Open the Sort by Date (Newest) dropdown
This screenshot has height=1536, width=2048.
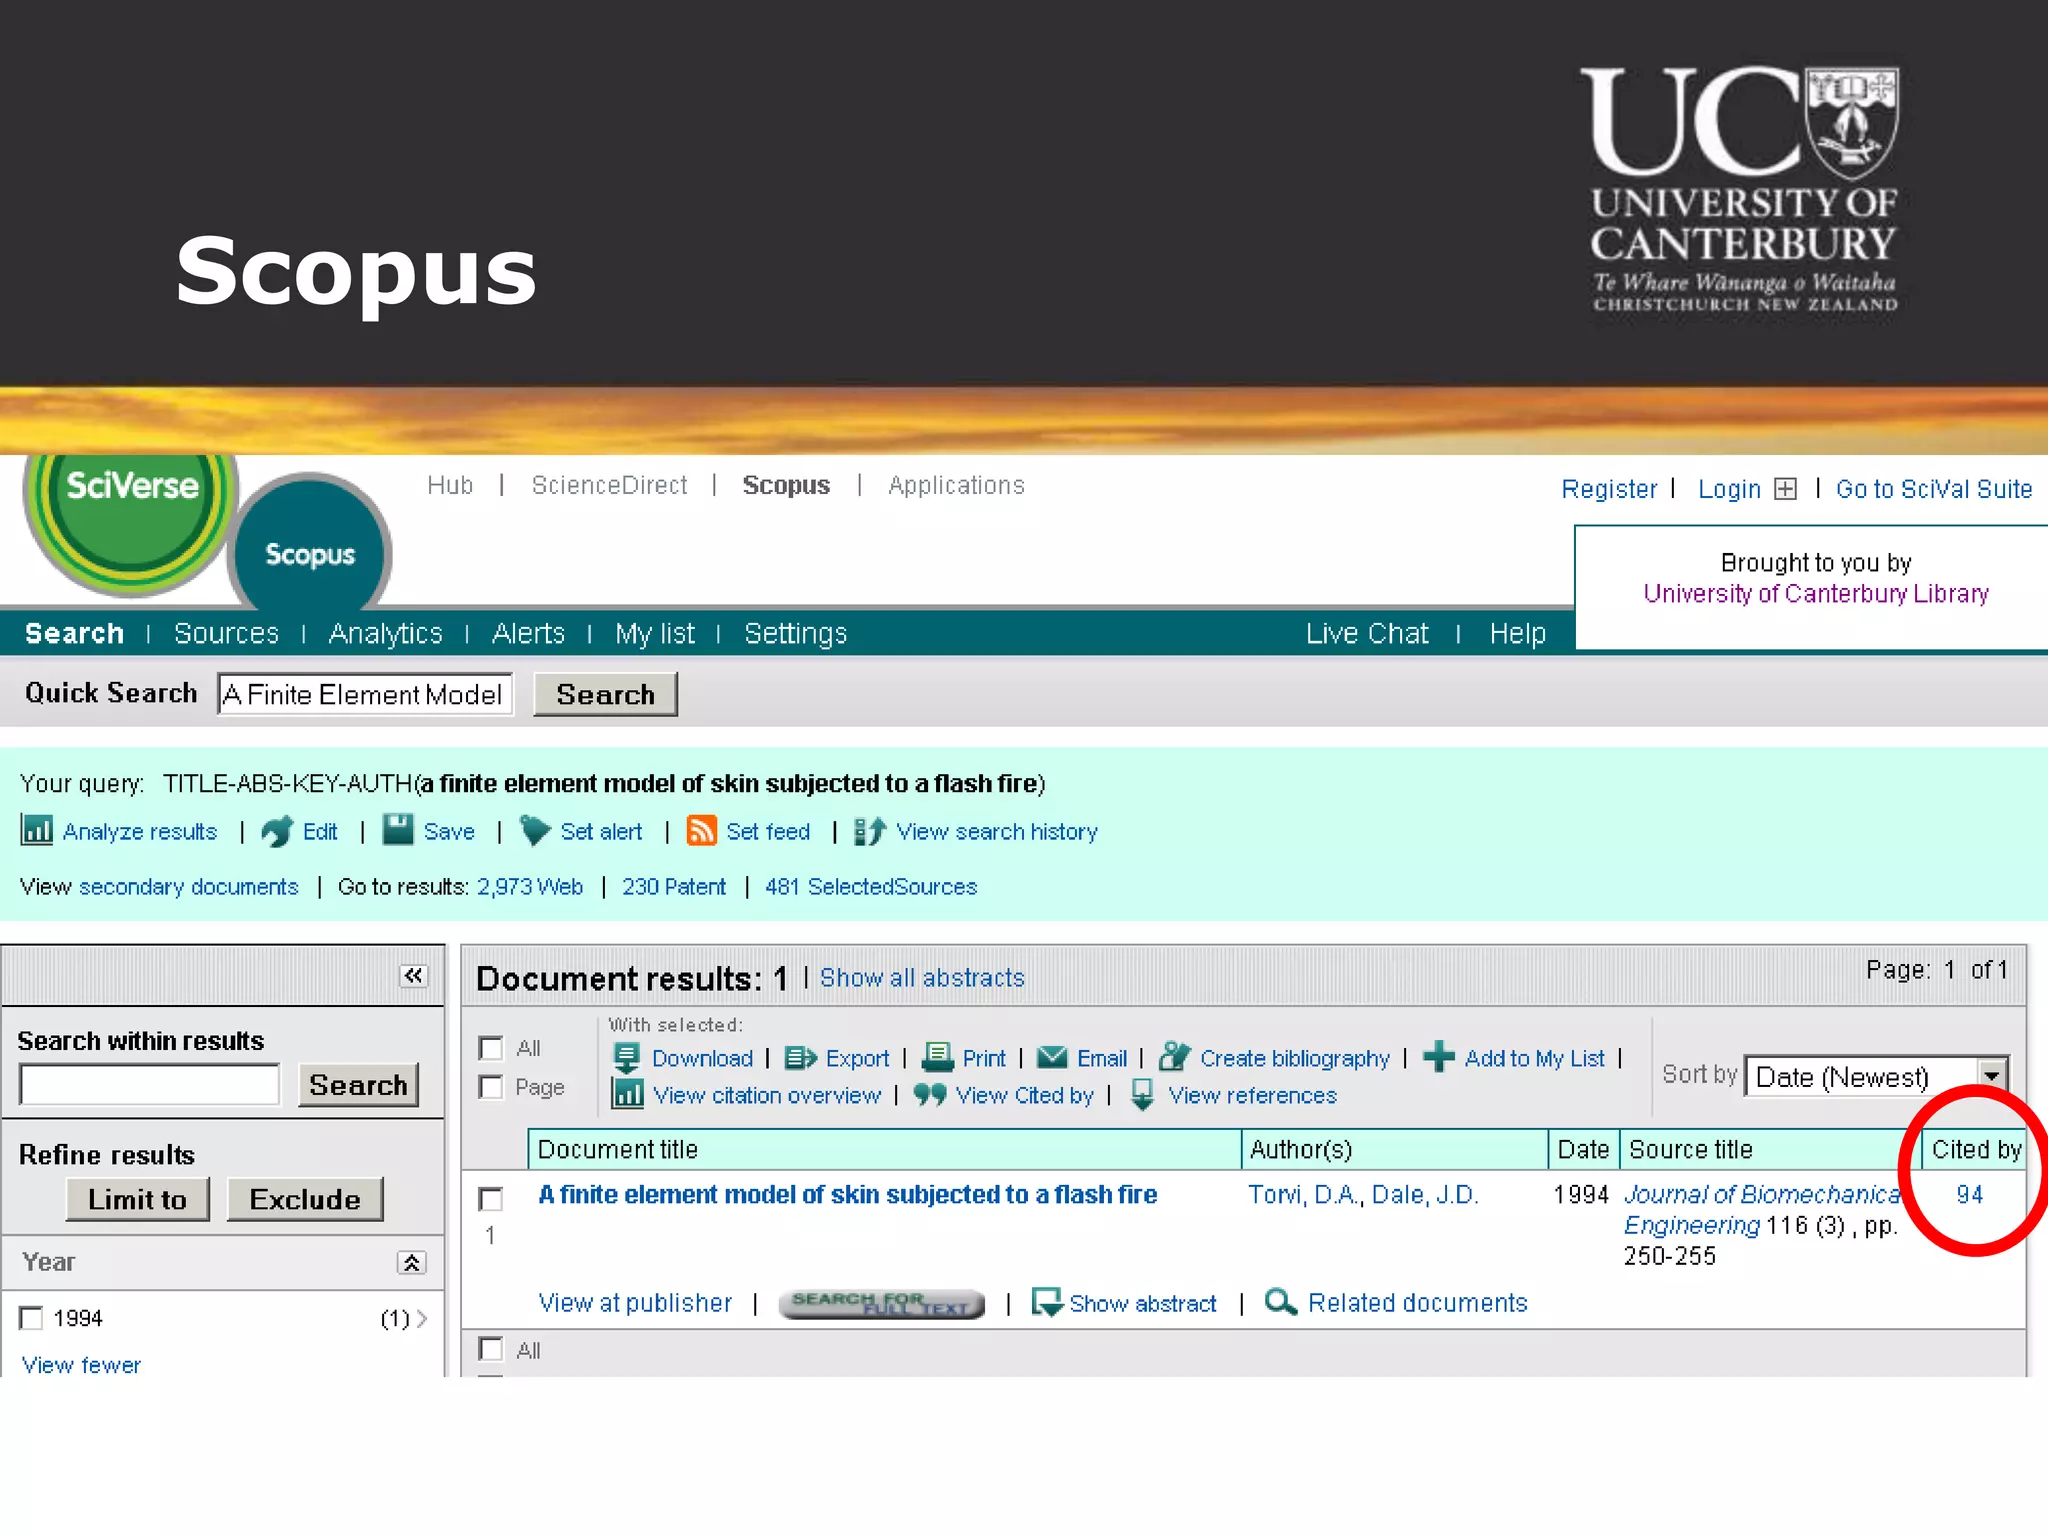(1876, 1076)
